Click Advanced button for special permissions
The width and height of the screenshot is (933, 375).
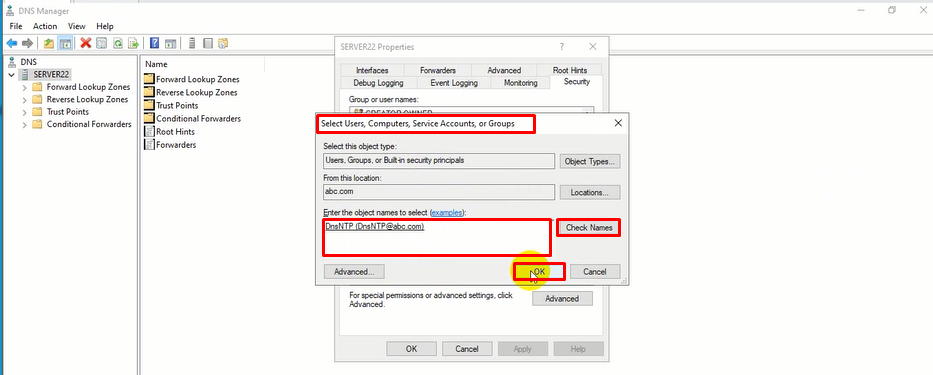562,299
